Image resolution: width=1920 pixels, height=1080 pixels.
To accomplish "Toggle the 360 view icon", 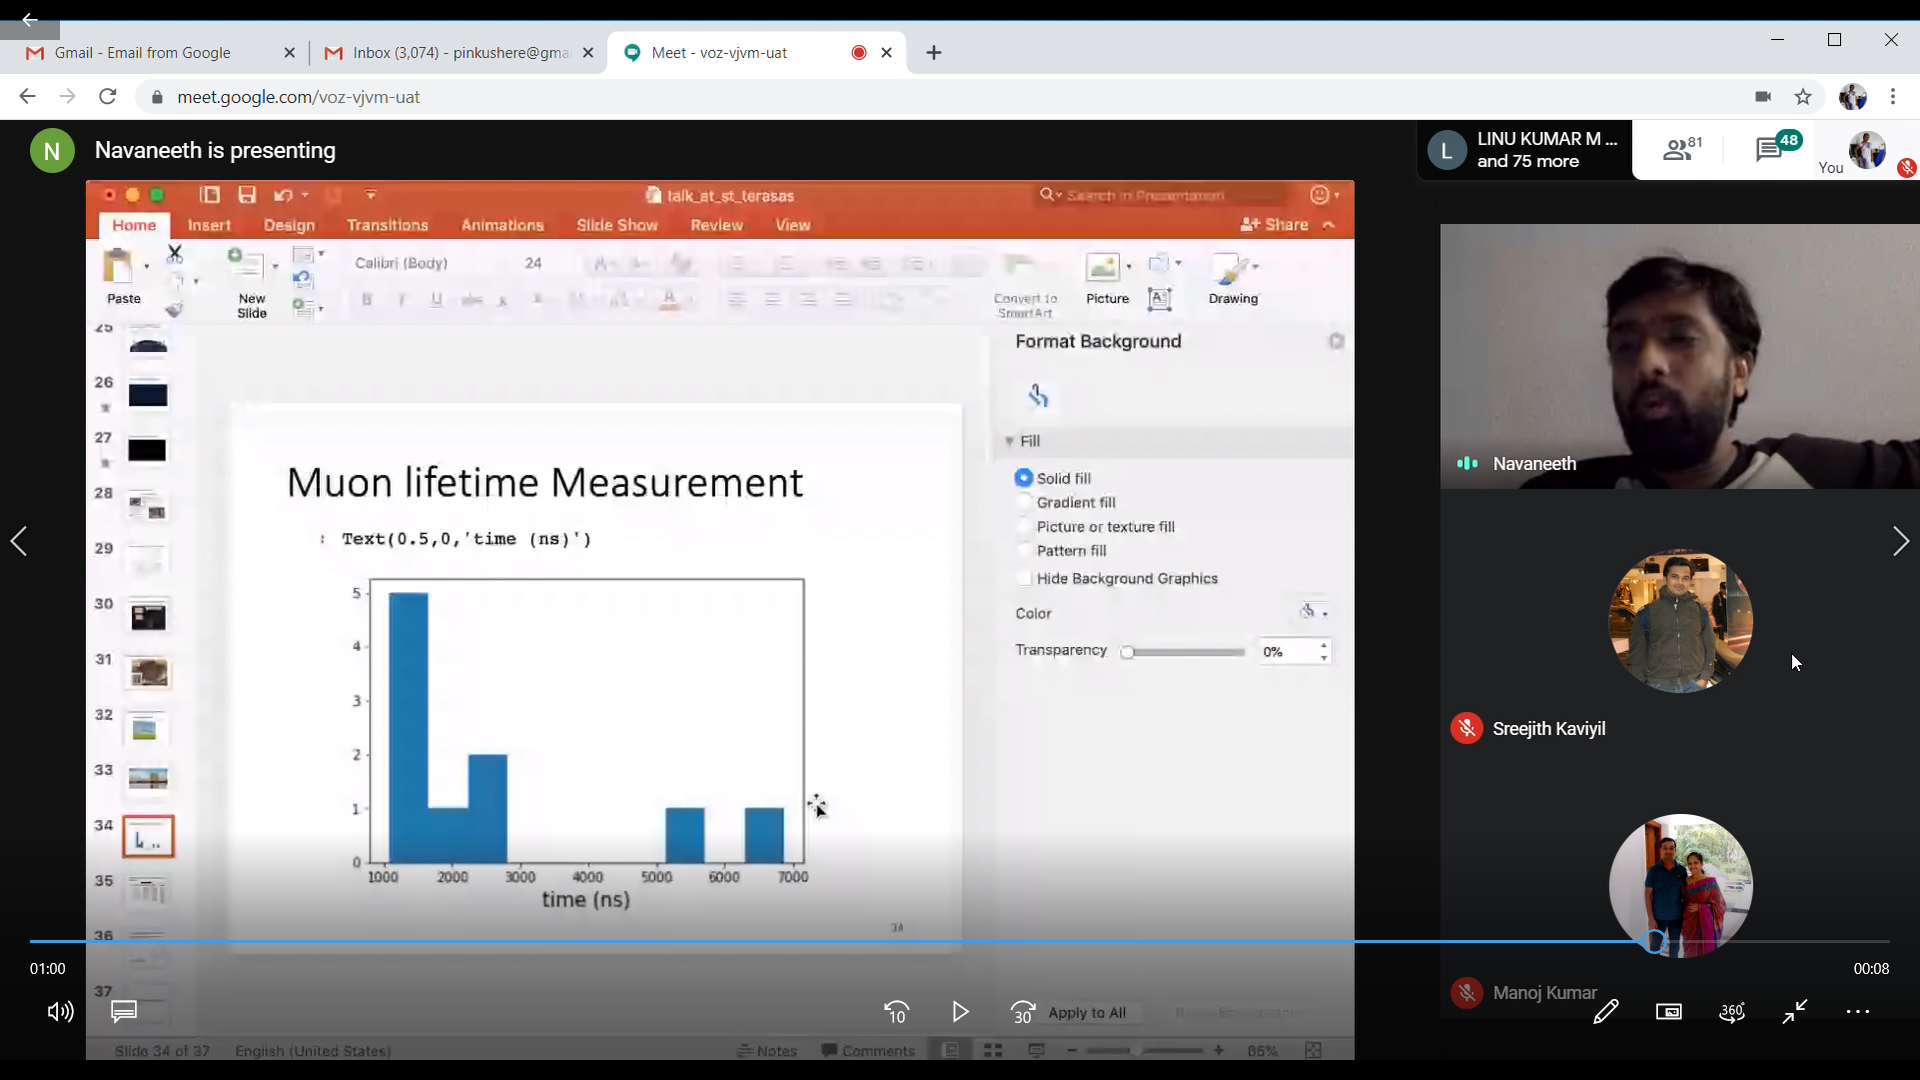I will (1732, 1012).
